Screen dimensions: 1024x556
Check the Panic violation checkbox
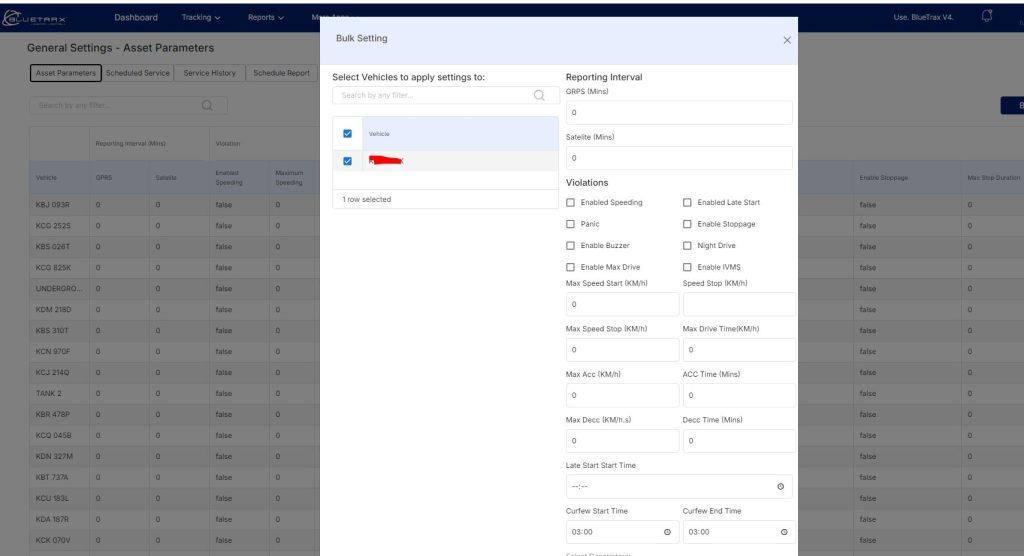571,224
